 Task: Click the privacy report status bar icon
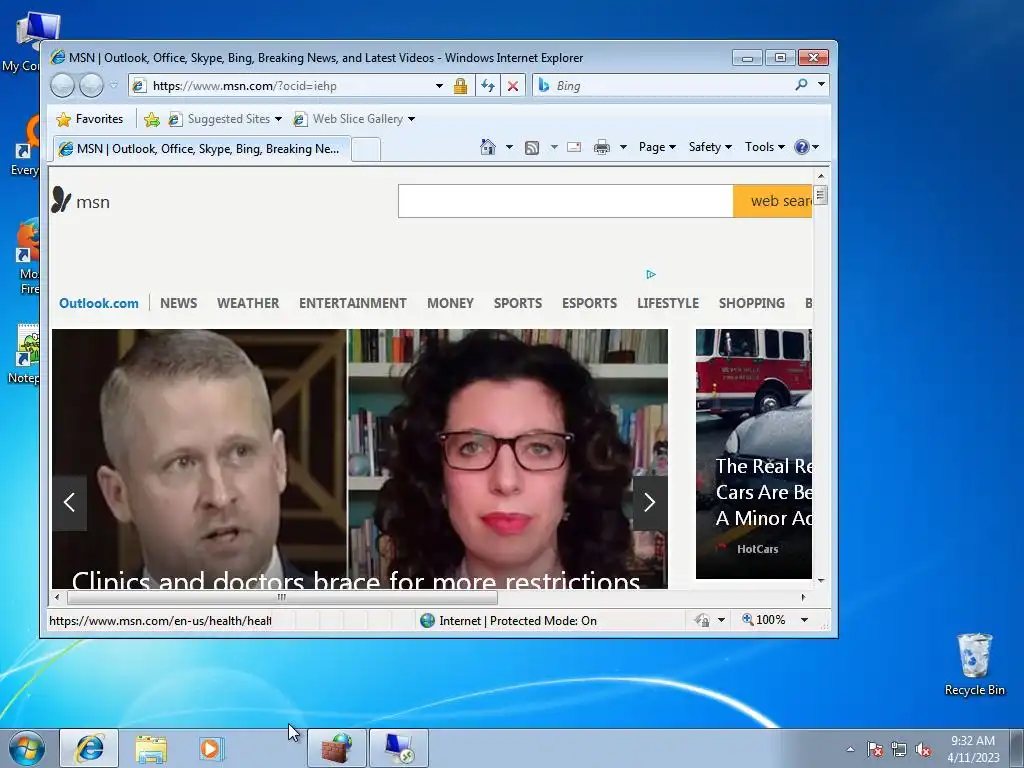[x=702, y=620]
